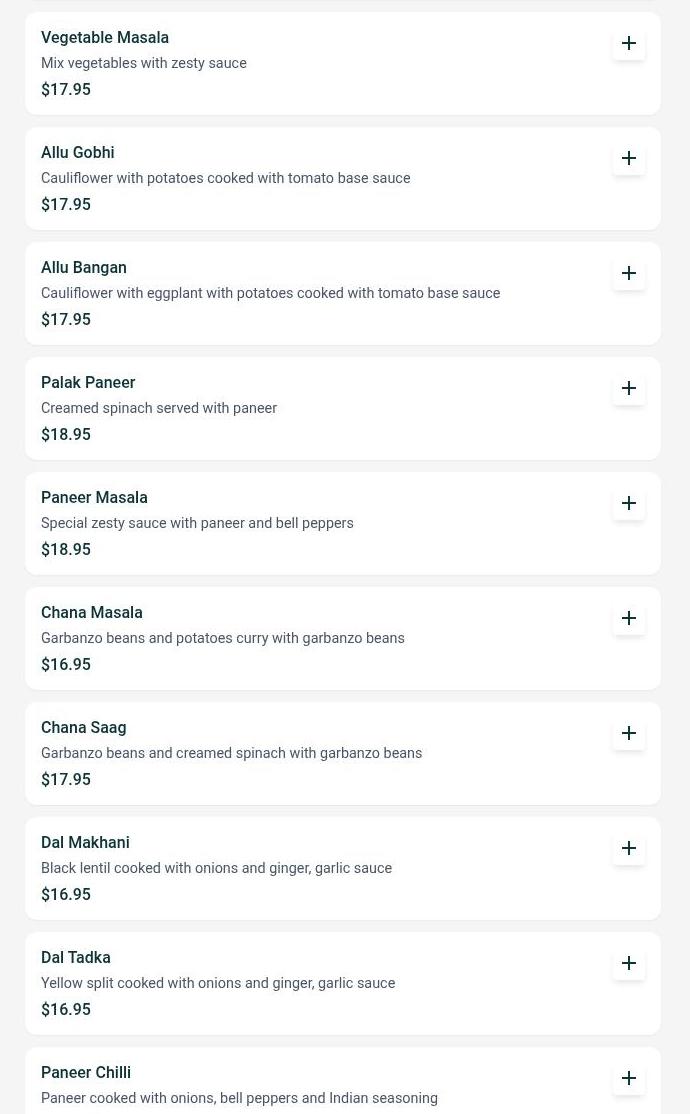Open the Paneer Chilli menu card title
This screenshot has width=690, height=1114.
click(x=86, y=1073)
